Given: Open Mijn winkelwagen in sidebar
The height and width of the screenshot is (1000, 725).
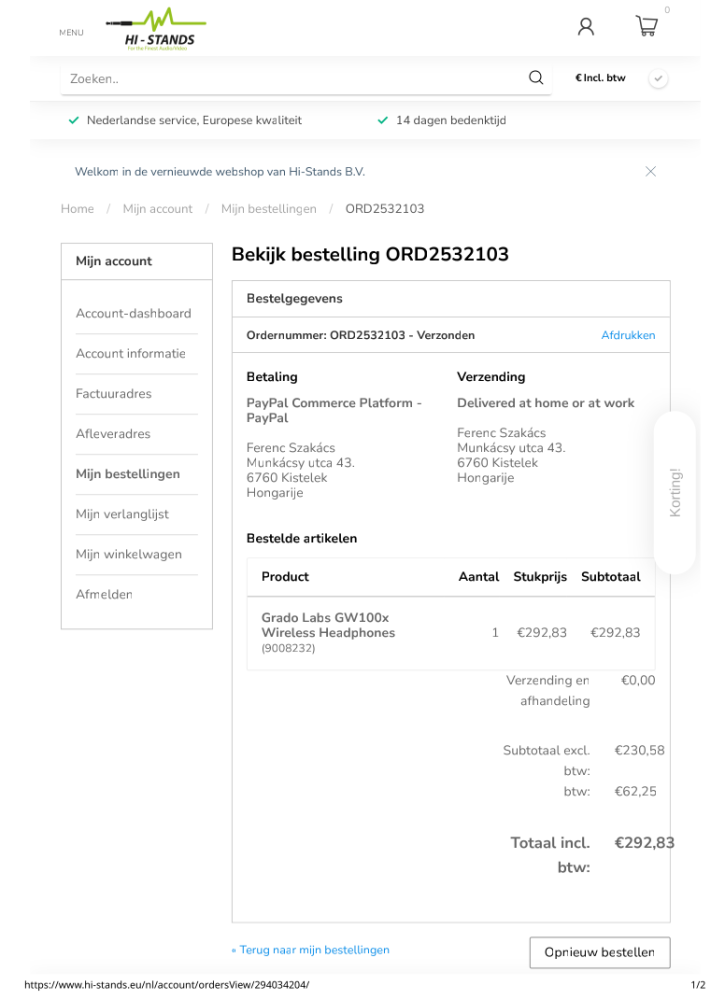Looking at the screenshot, I should coord(128,554).
